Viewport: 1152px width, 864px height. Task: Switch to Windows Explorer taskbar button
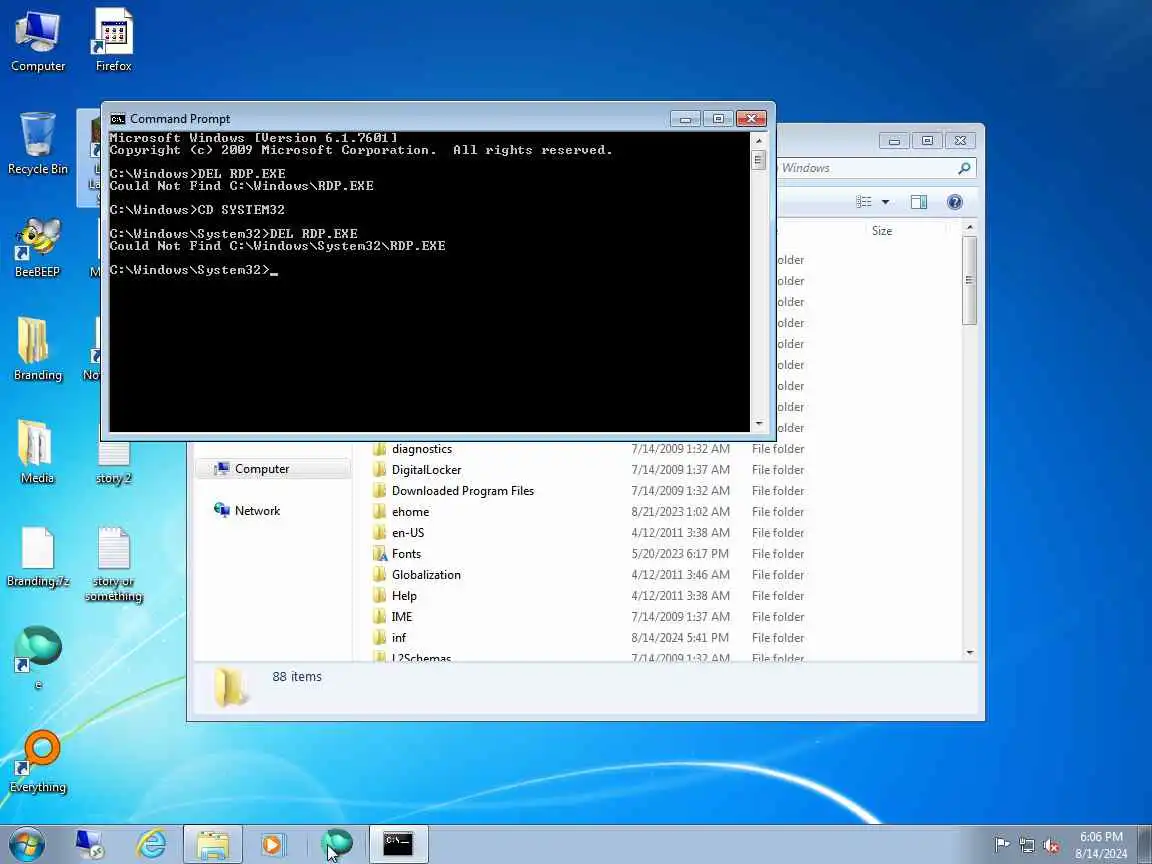[x=212, y=844]
